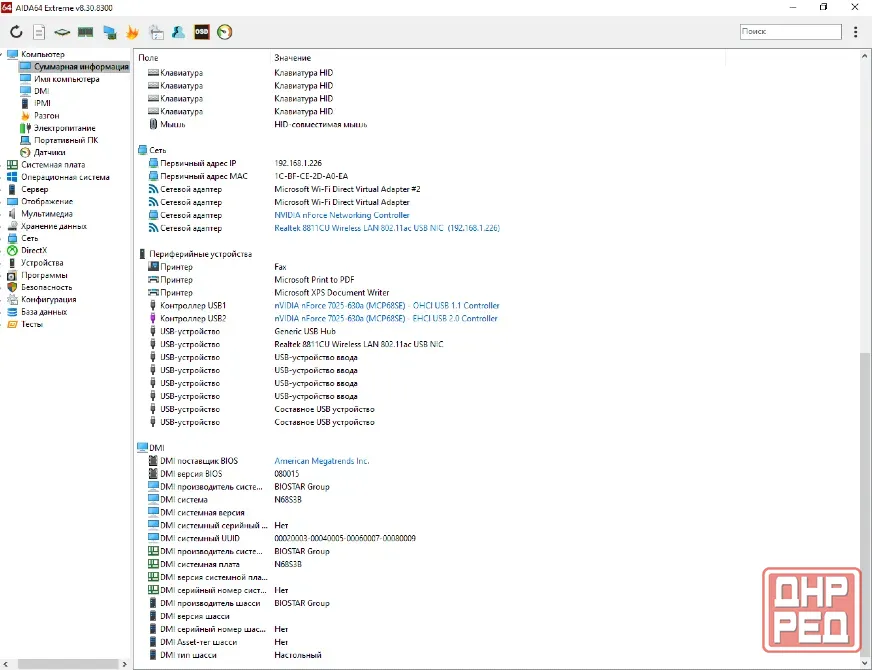Click Периферийные устройства section heading
872x670 pixels.
click(200, 254)
